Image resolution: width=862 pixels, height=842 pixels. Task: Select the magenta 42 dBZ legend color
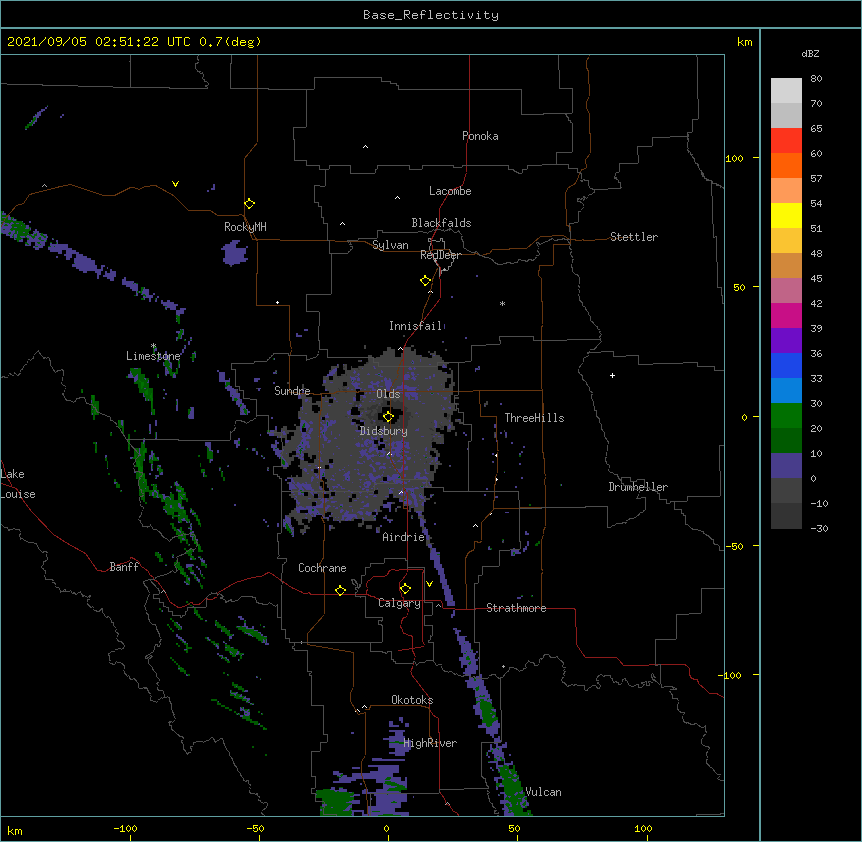786,315
